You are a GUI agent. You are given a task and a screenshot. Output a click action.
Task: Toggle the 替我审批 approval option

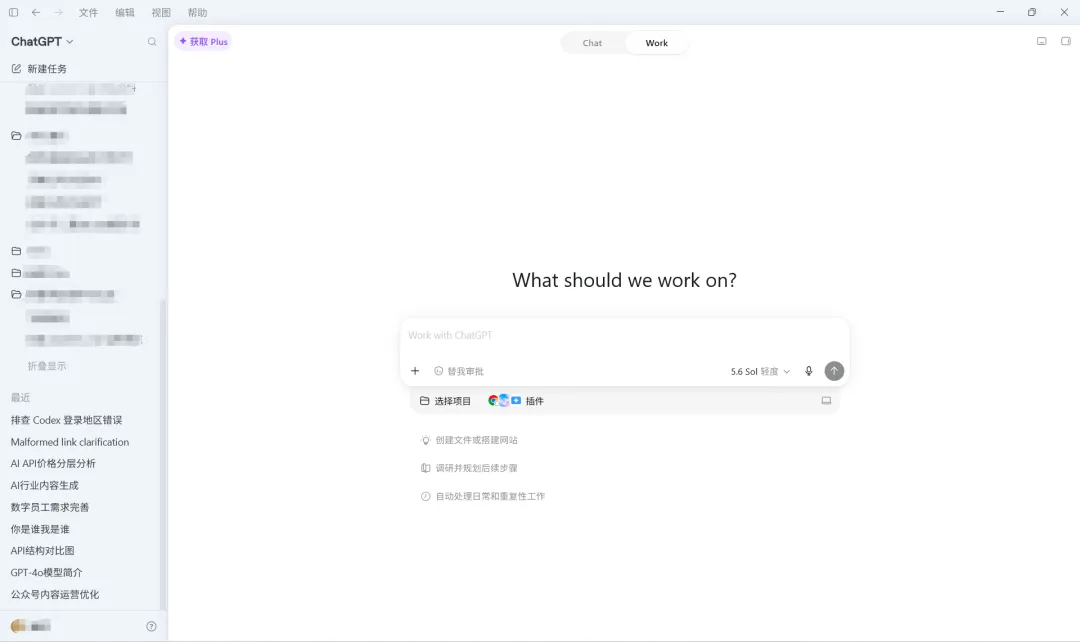point(459,371)
